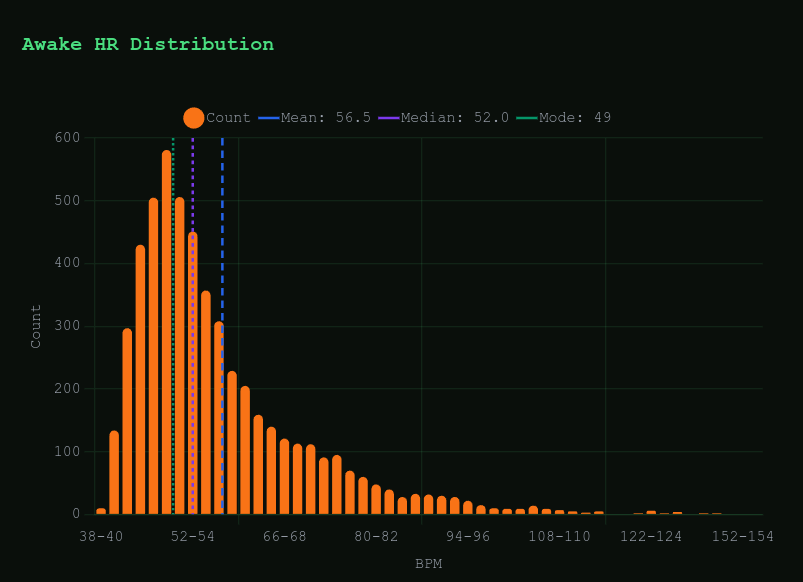Viewport: 803px width, 582px height.
Task: Click the purple dotted median line
Action: [x=193, y=325]
